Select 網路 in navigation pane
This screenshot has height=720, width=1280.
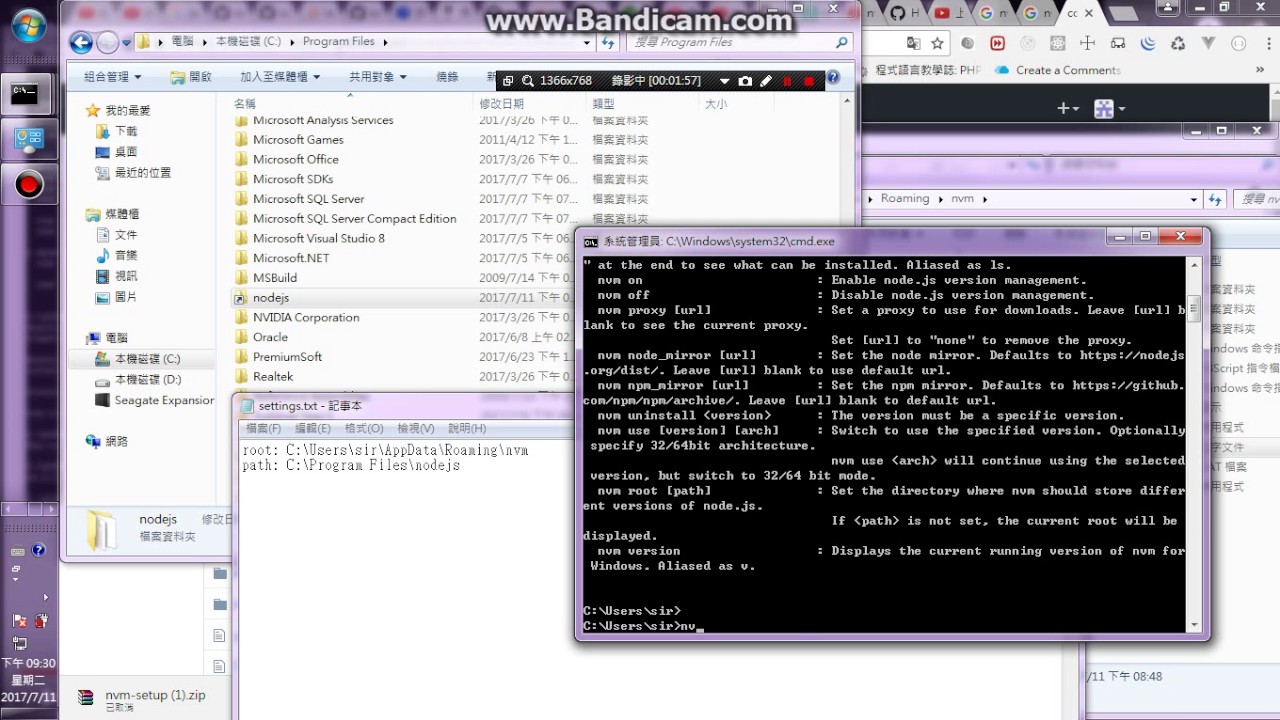pos(116,441)
